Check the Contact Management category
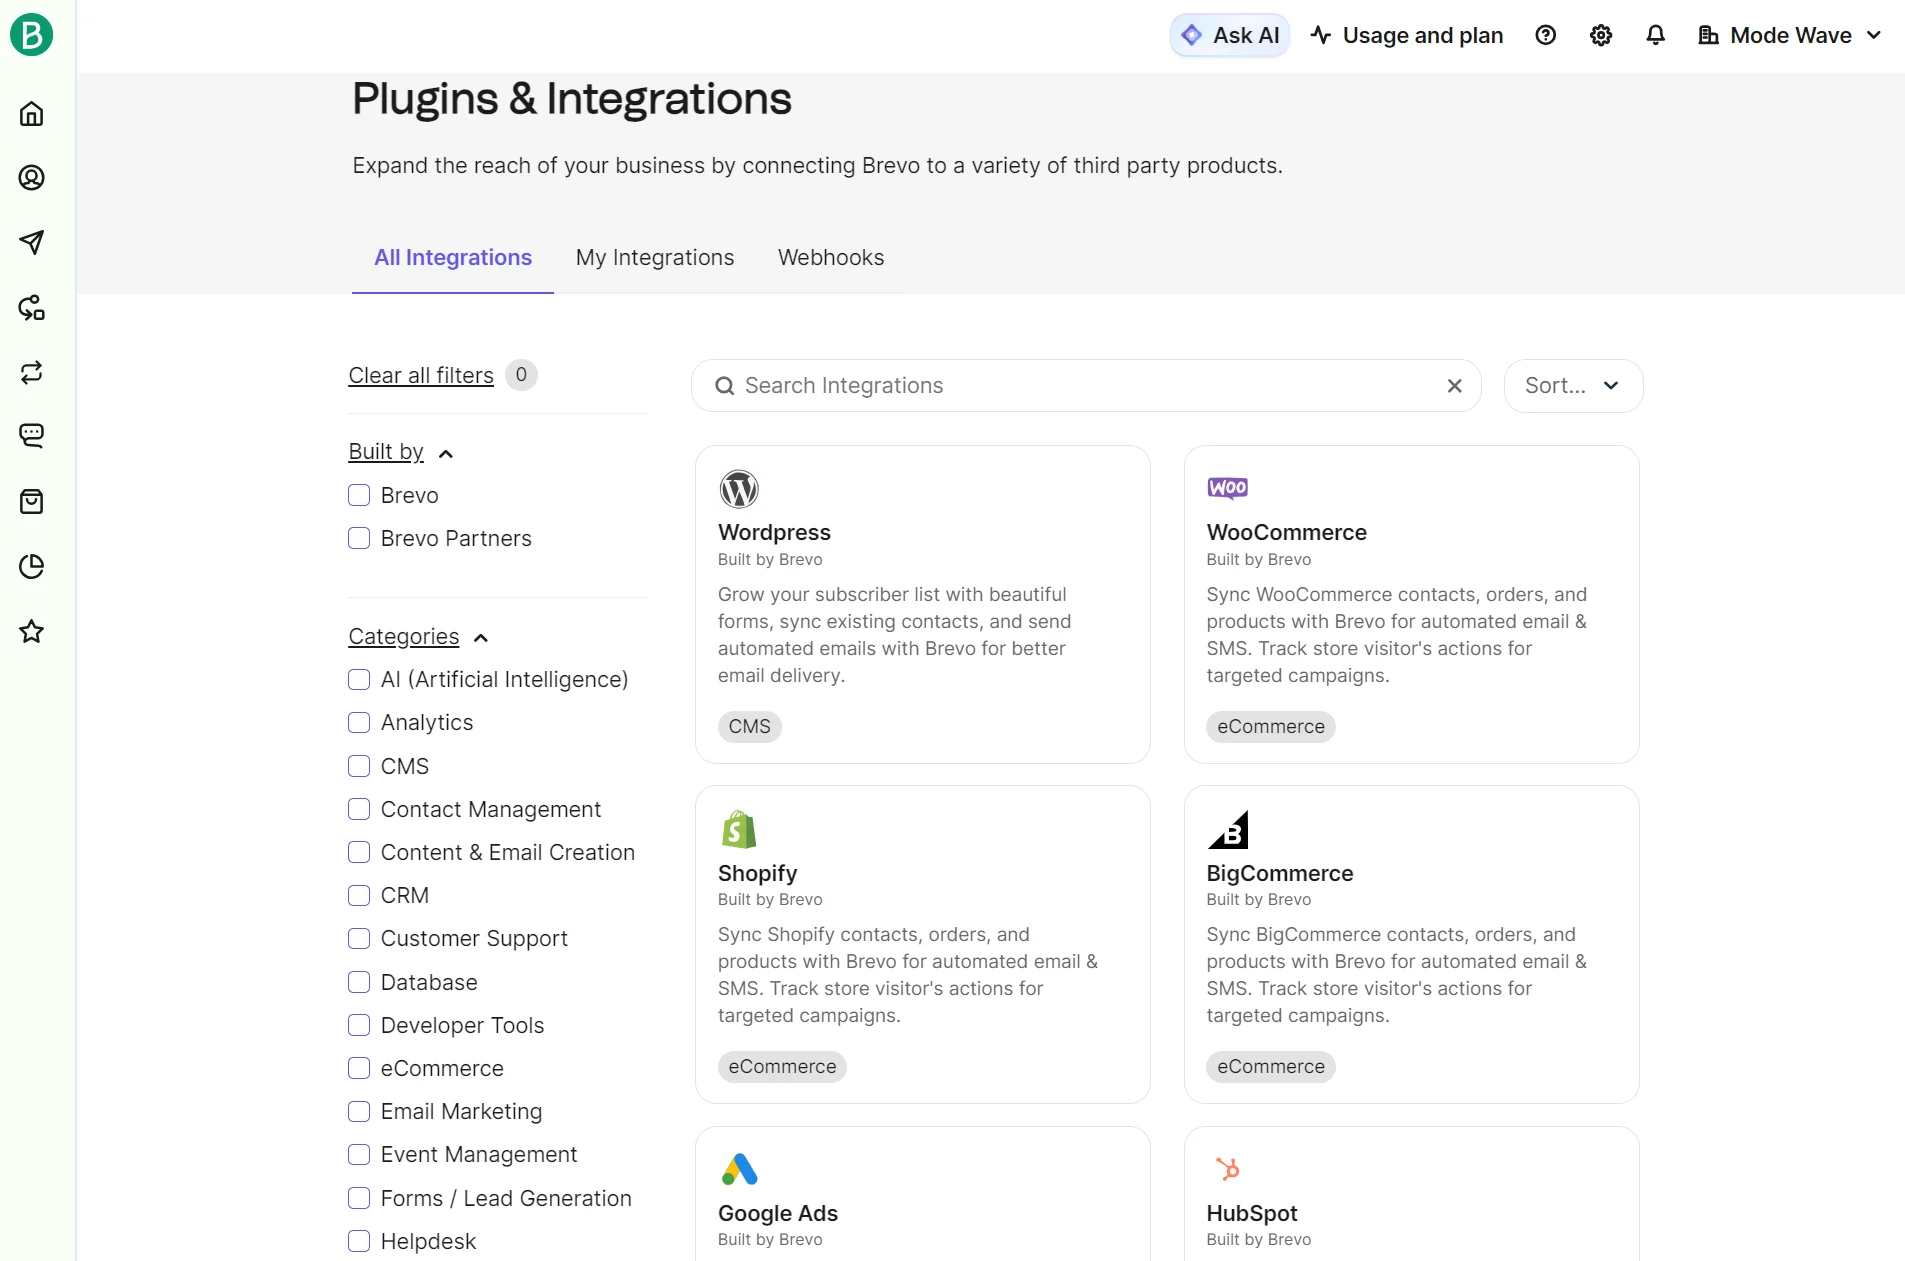1905x1261 pixels. pos(359,809)
